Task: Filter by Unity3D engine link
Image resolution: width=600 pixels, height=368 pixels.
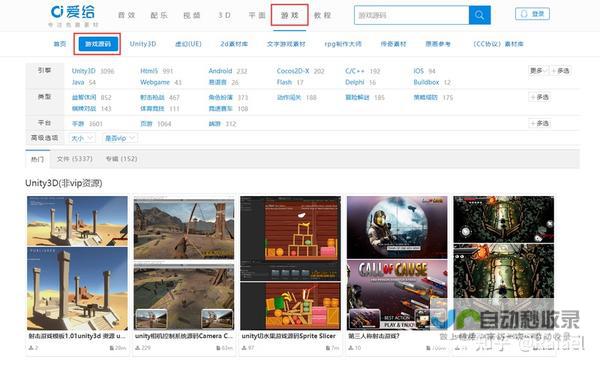Action: pyautogui.click(x=83, y=71)
